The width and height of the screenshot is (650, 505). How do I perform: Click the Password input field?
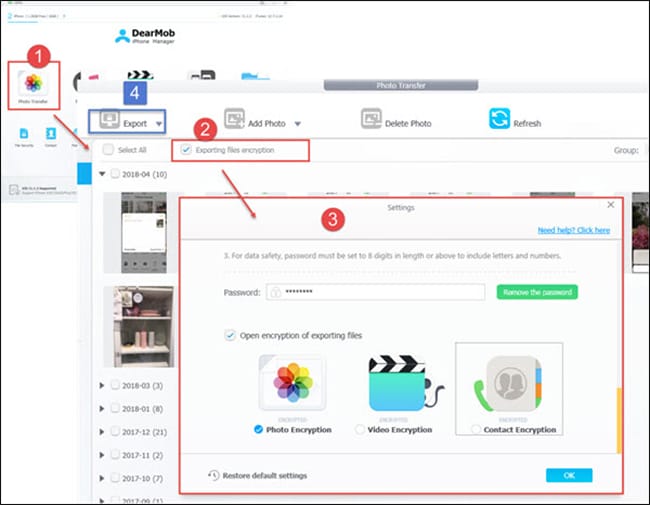coord(376,292)
